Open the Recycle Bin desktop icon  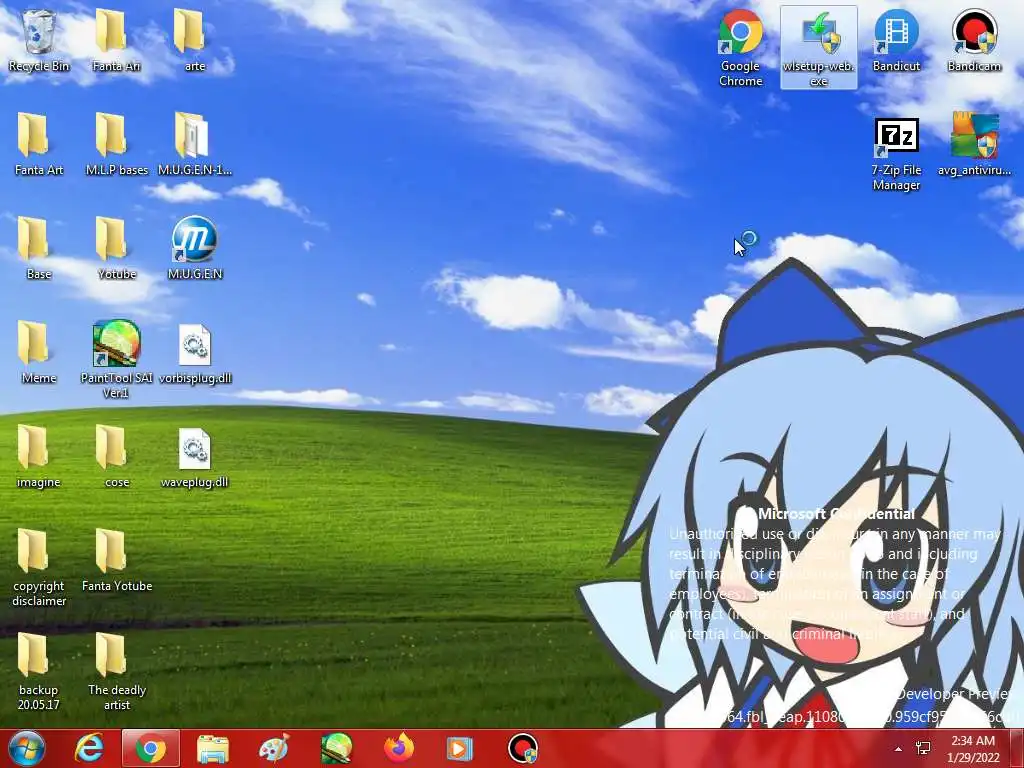point(39,40)
